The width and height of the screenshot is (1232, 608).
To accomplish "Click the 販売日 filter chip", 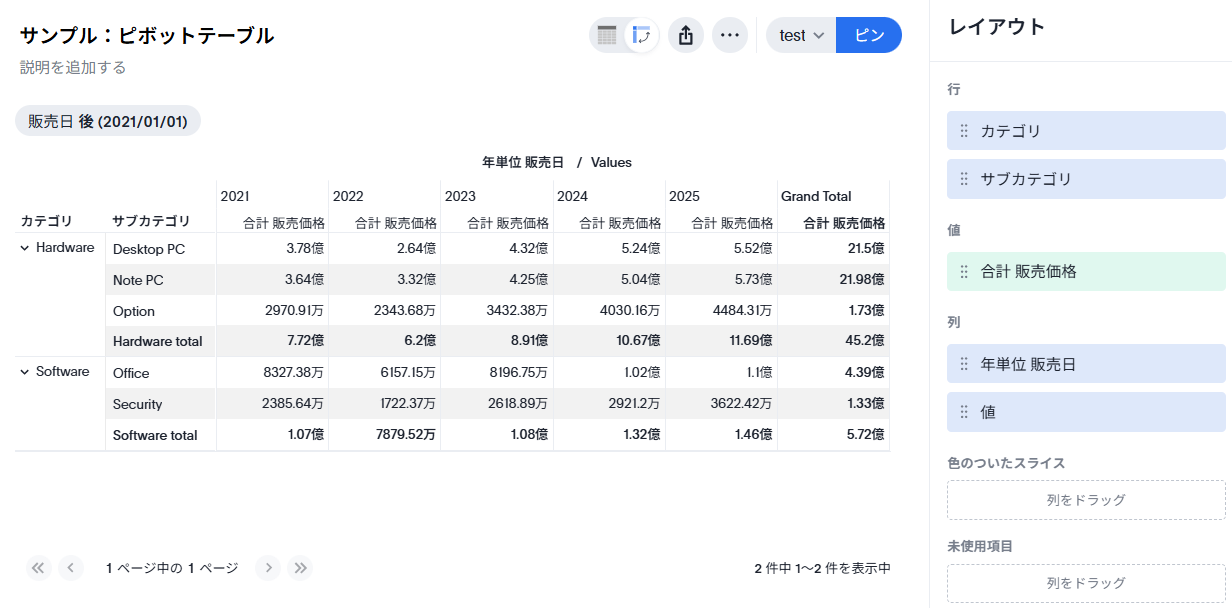I will click(x=108, y=121).
